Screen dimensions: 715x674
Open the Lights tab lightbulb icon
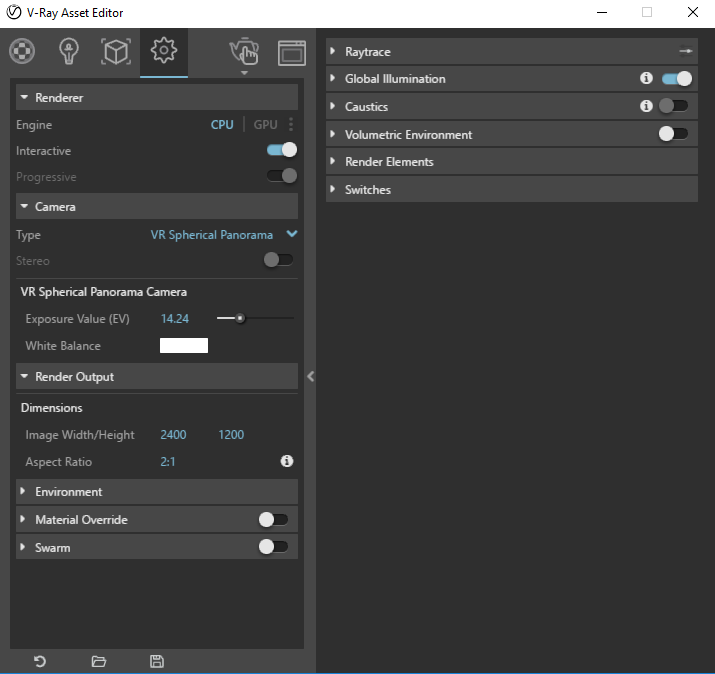(x=69, y=51)
